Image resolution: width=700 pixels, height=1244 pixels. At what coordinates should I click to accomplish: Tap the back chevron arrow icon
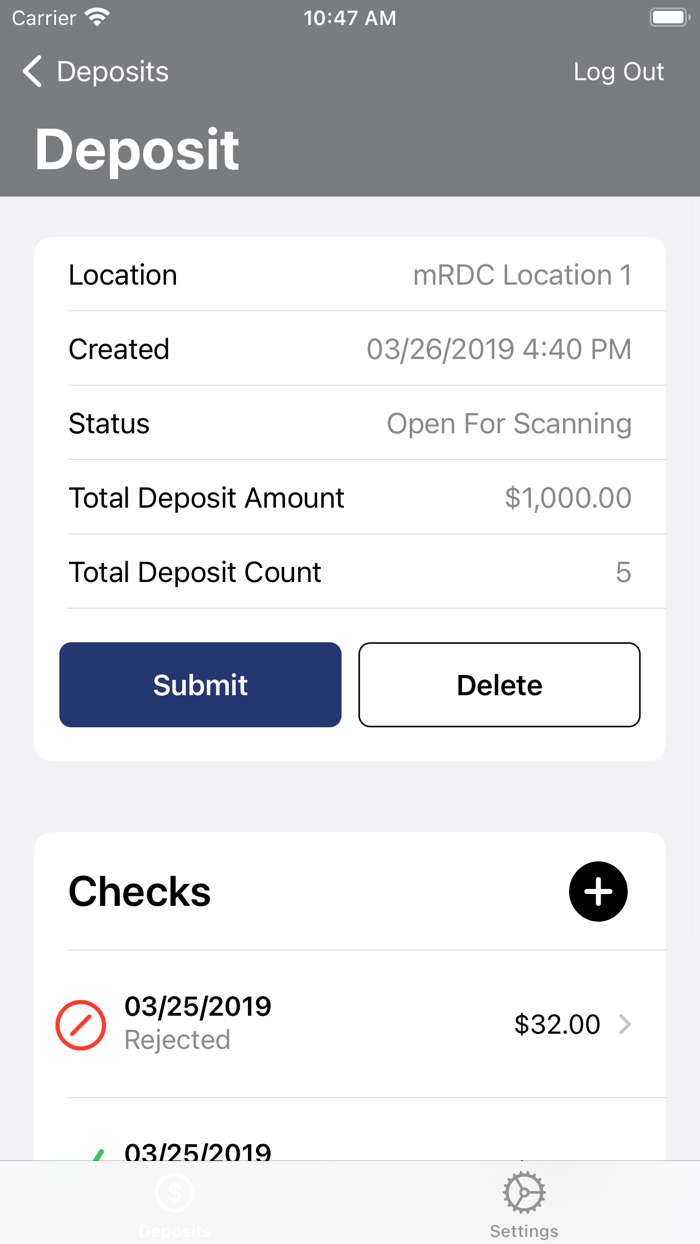pyautogui.click(x=31, y=71)
